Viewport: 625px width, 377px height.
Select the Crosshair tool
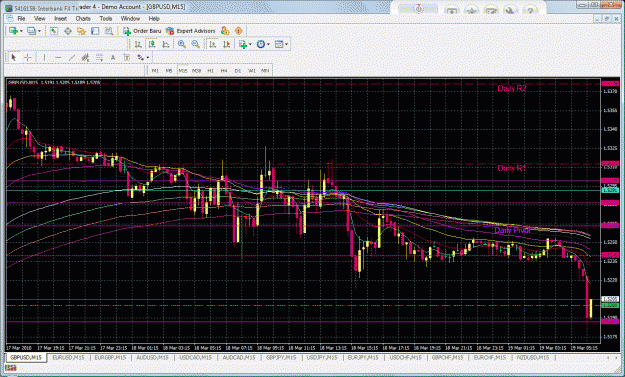(x=28, y=58)
